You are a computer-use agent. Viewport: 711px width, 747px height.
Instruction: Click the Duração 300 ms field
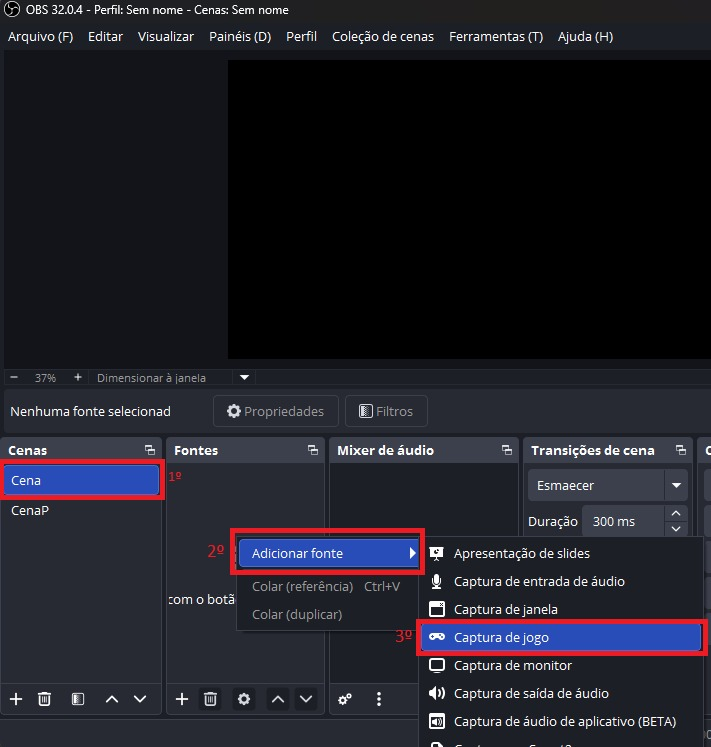click(623, 521)
